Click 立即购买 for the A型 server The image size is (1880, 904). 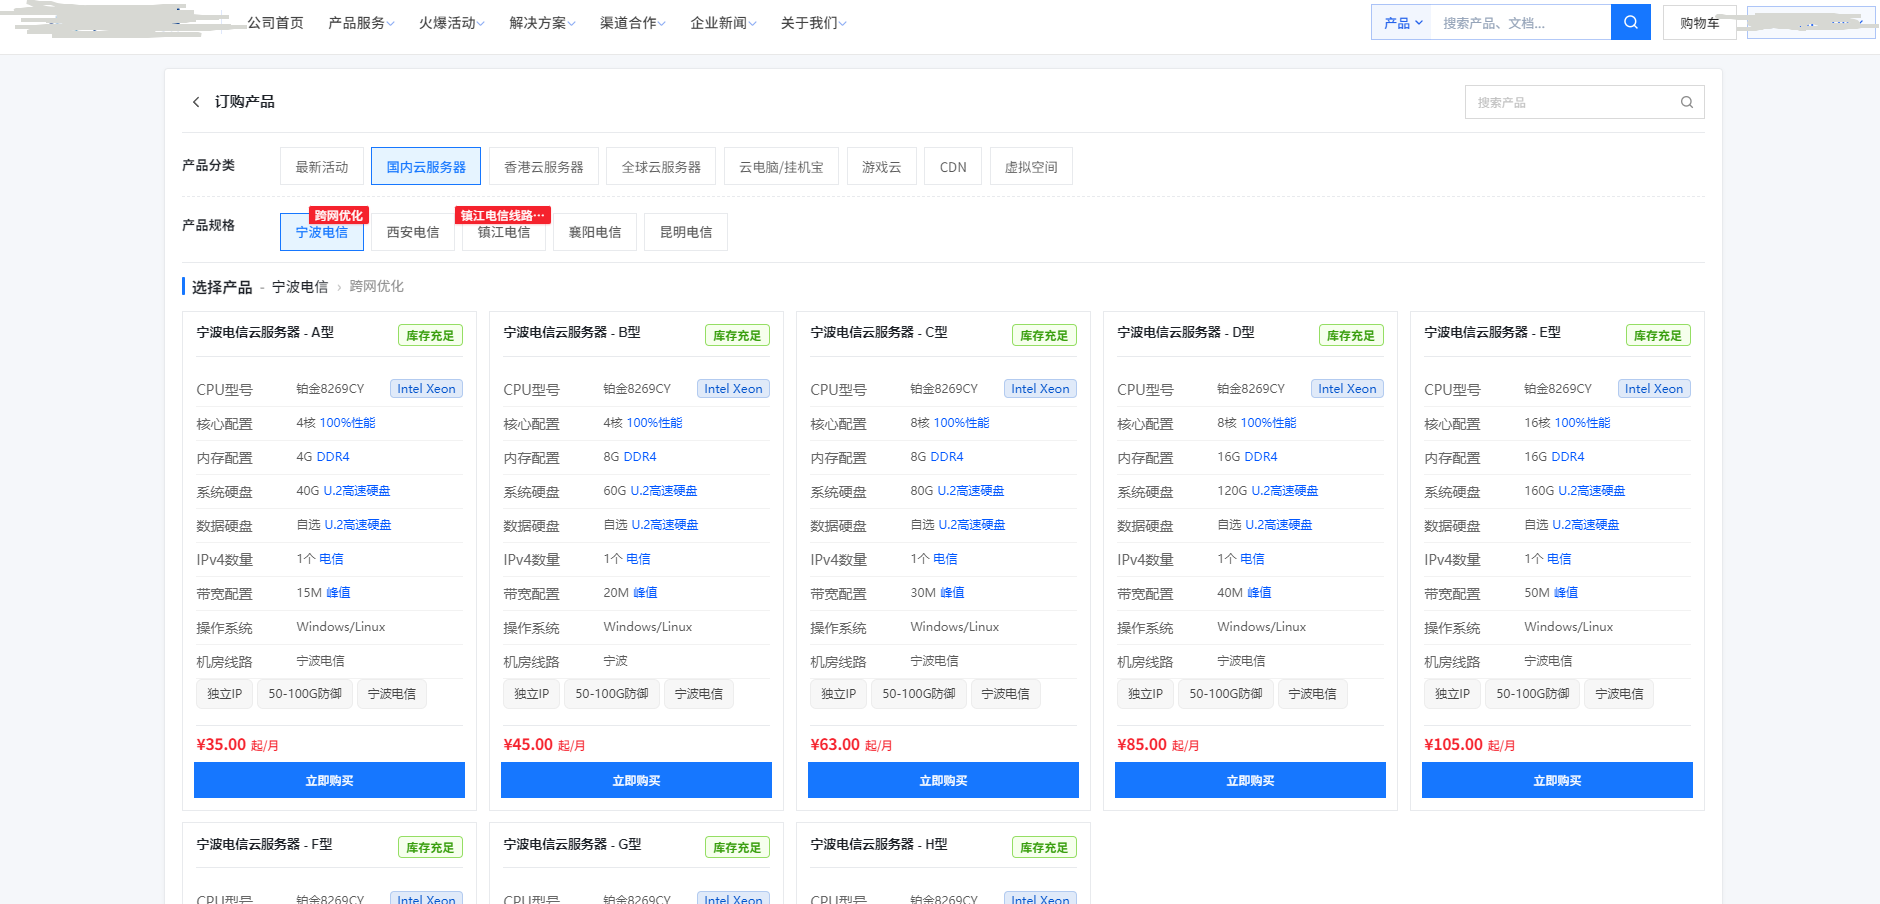point(329,780)
